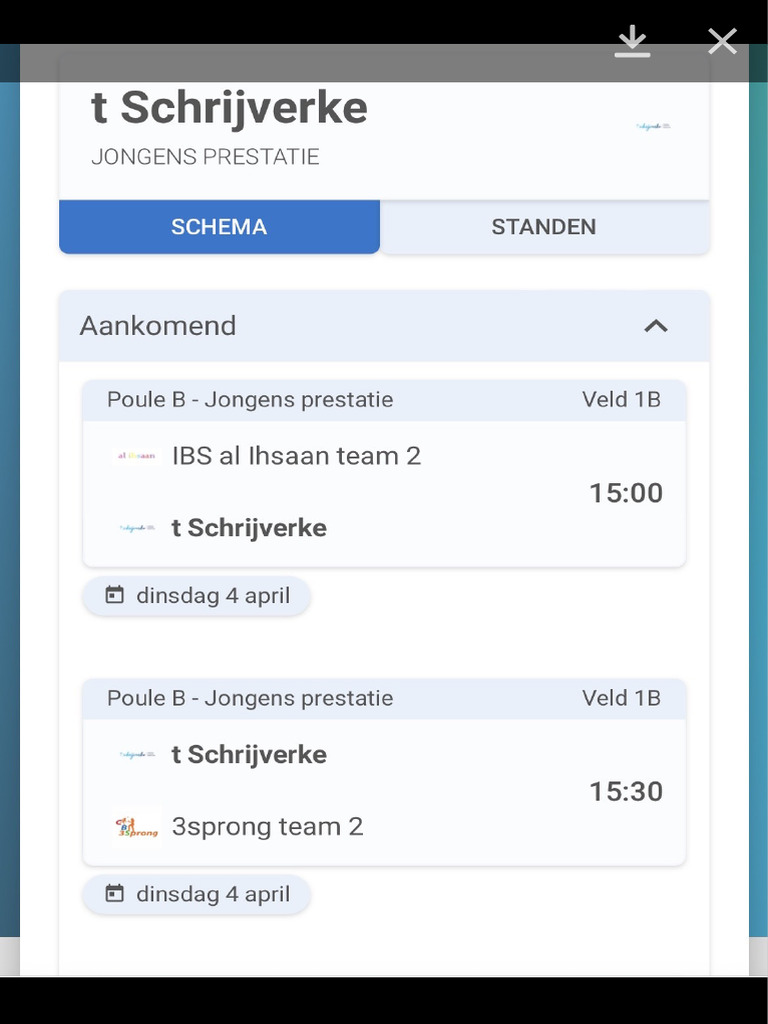Click the 3sprong team logo
Image resolution: width=768 pixels, height=1024 pixels.
pos(137,827)
